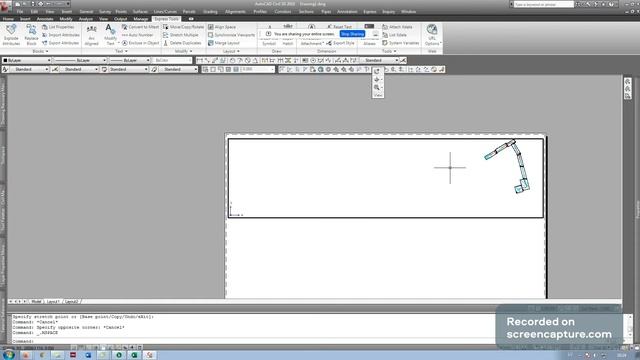
Task: Open URL Options tool
Action: point(432,35)
